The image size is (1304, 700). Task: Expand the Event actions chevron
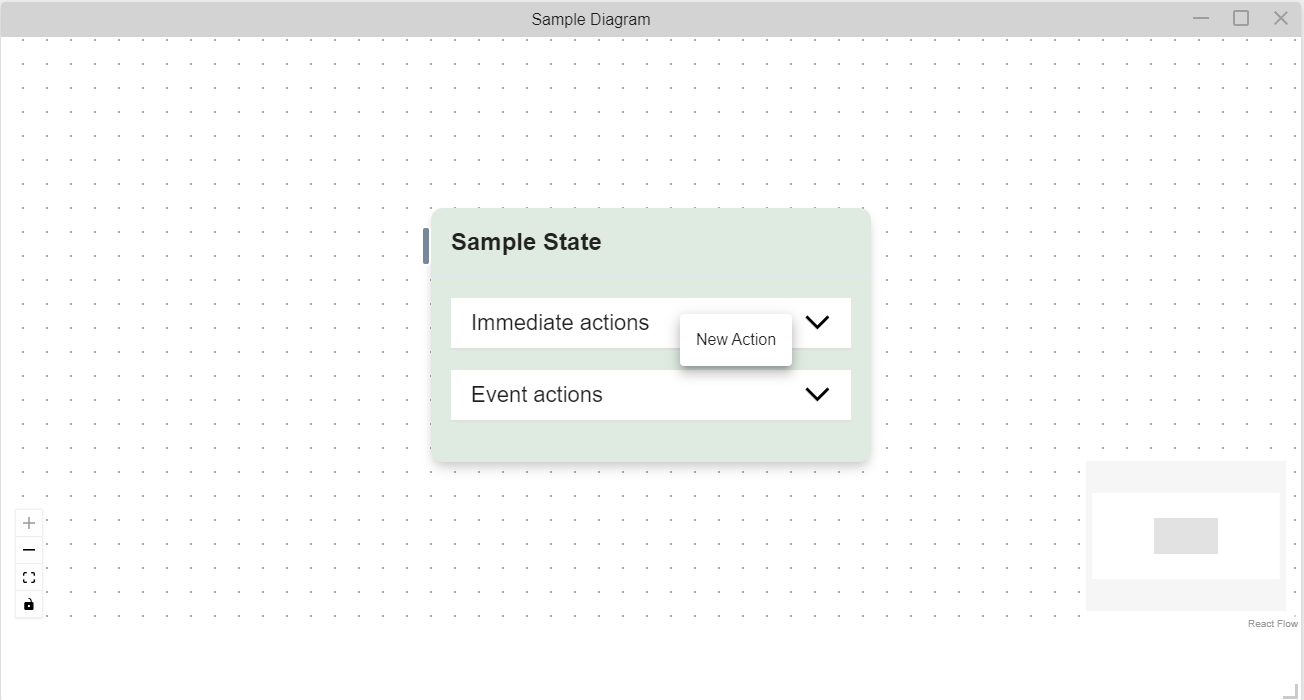click(817, 394)
